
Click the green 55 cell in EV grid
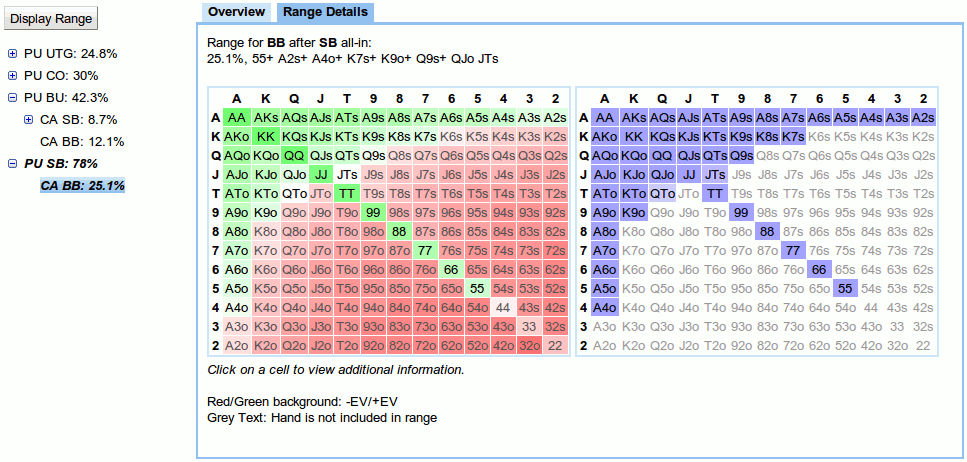pos(475,288)
